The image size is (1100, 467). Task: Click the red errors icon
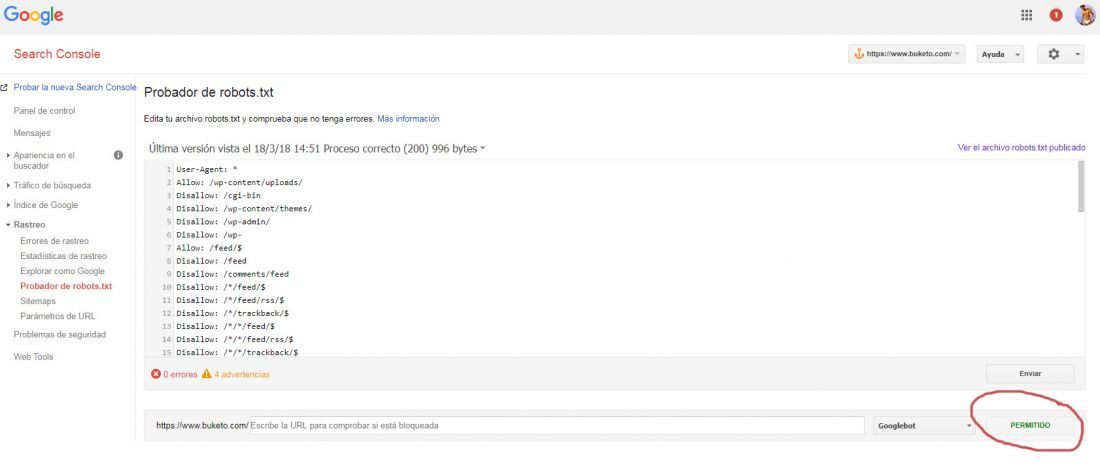(156, 374)
